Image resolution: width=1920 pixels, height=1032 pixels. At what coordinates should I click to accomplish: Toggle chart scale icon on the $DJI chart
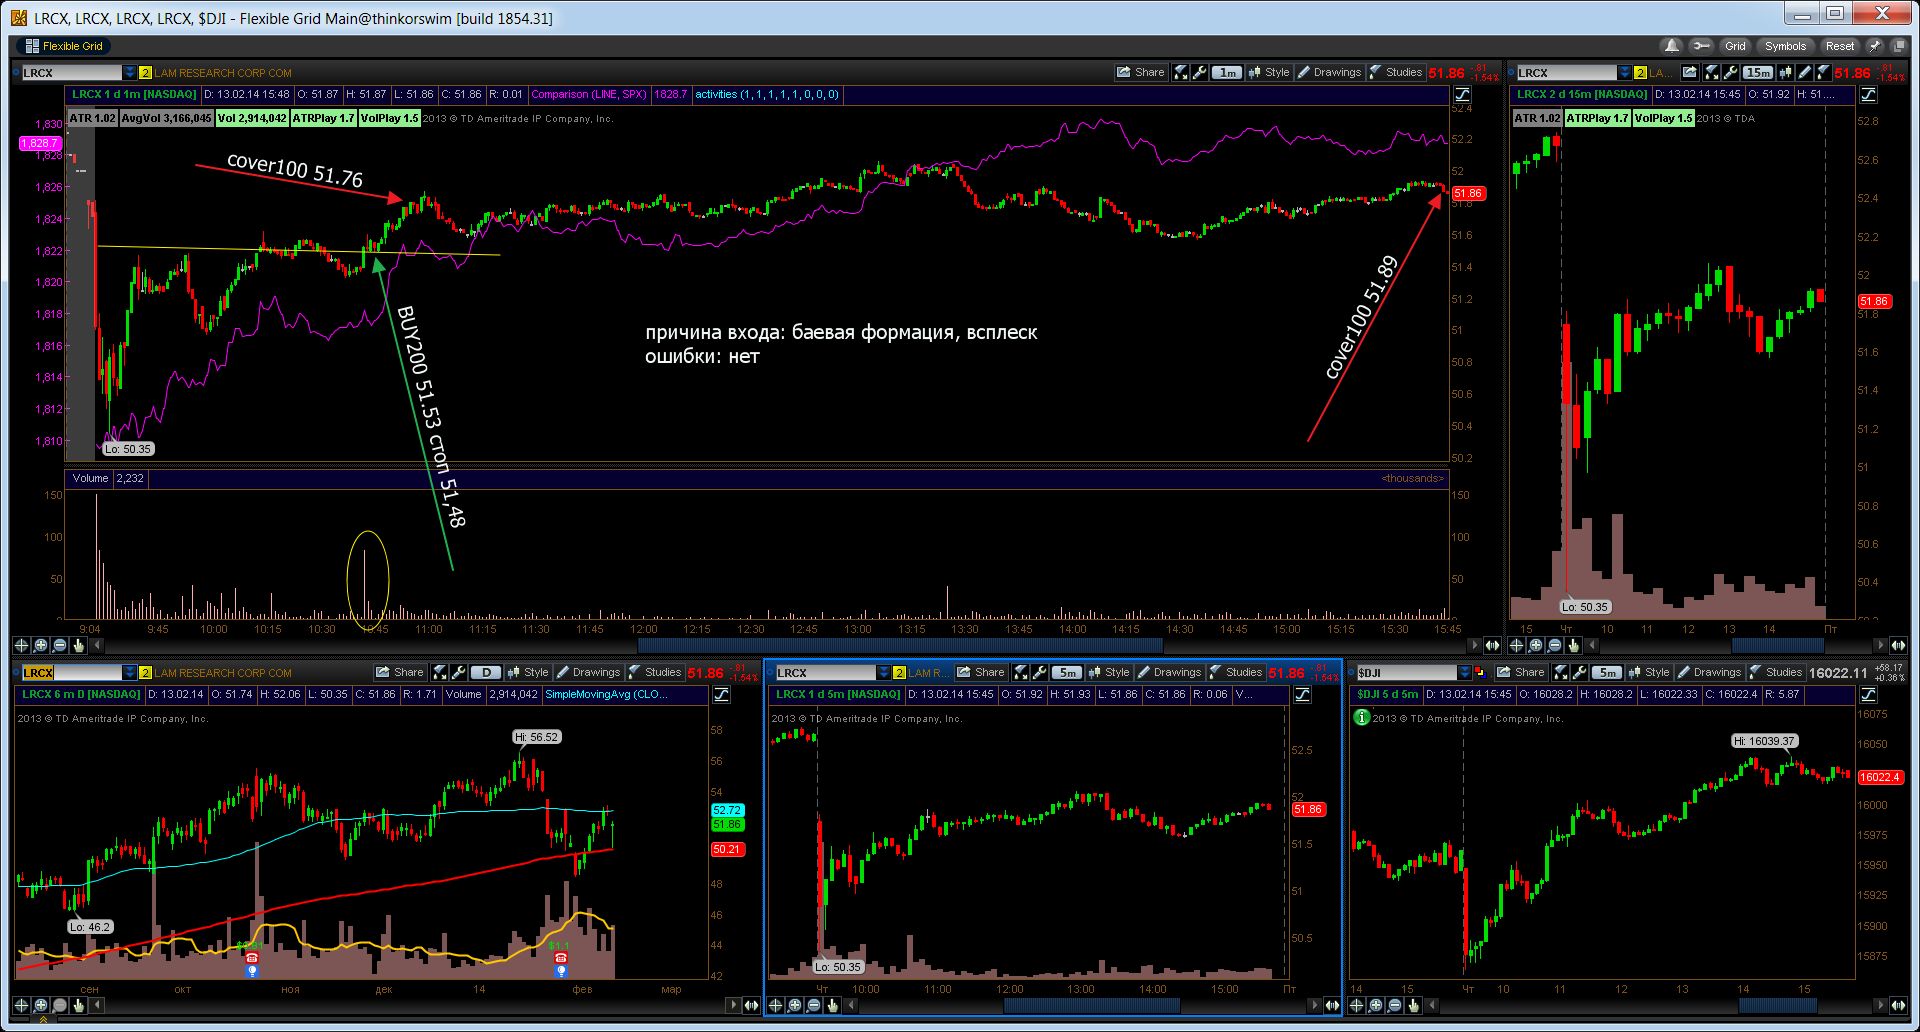(1868, 695)
